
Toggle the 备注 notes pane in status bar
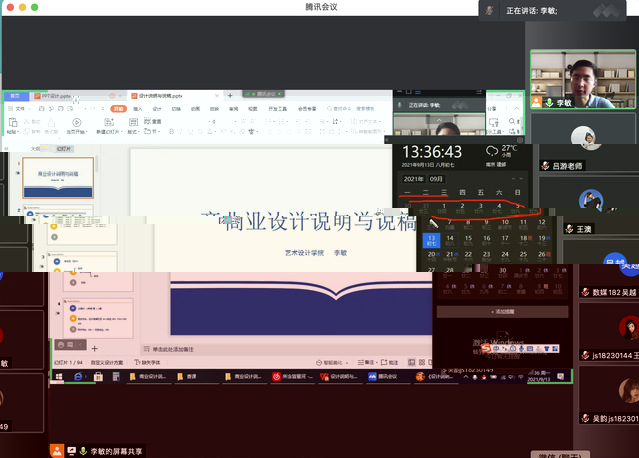365,362
